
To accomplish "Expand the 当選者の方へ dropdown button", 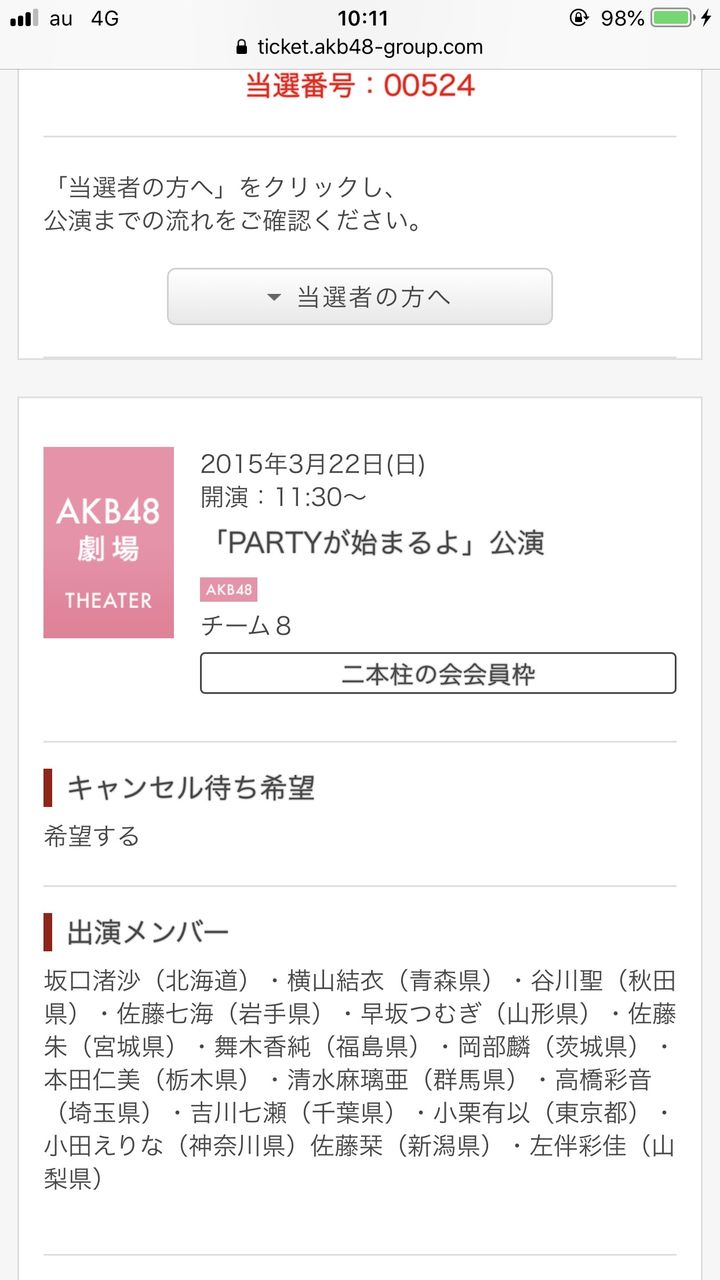I will coord(360,296).
